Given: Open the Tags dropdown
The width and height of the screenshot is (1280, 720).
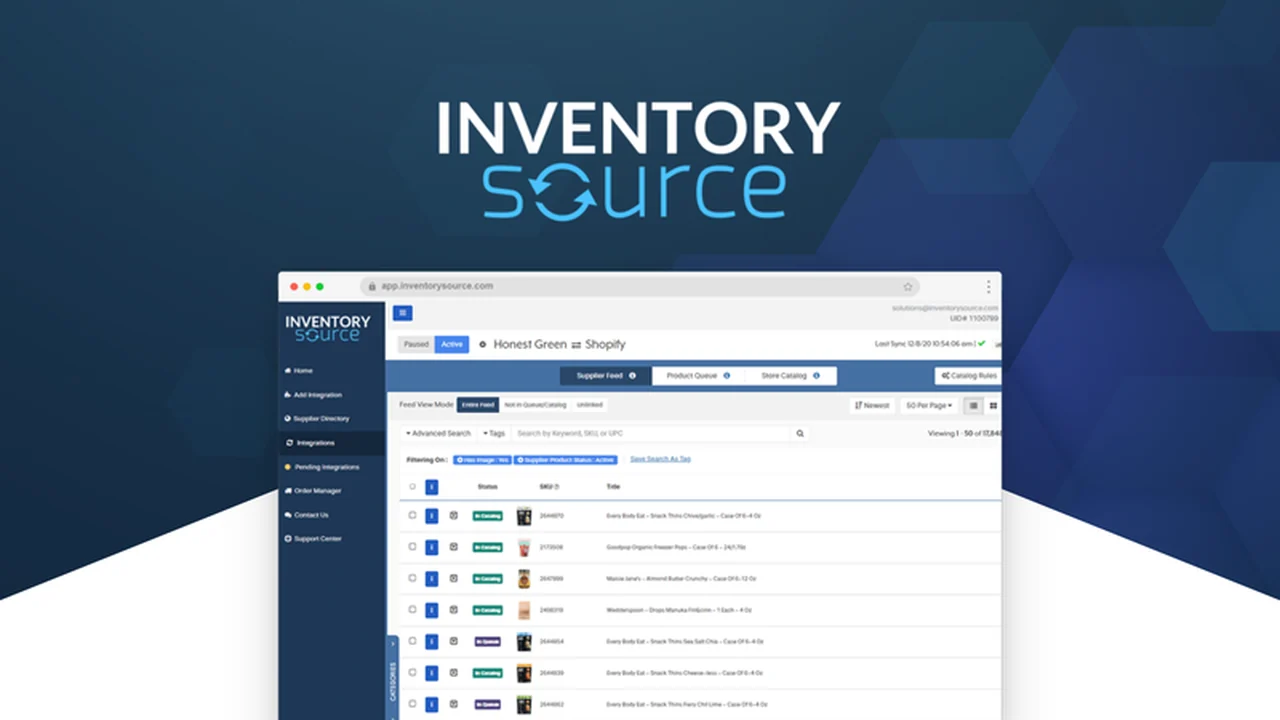Looking at the screenshot, I should click(x=494, y=433).
